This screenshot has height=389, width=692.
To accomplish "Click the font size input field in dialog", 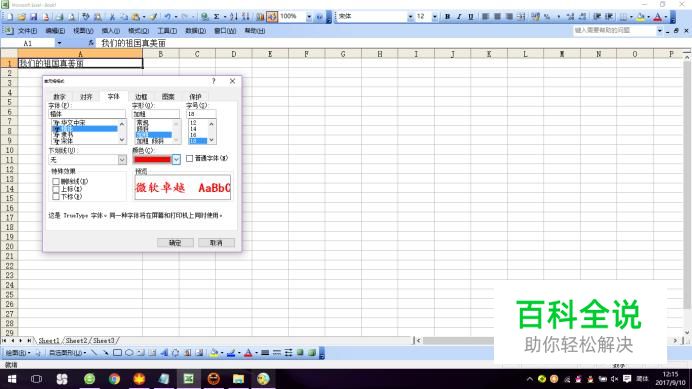I will (x=201, y=114).
